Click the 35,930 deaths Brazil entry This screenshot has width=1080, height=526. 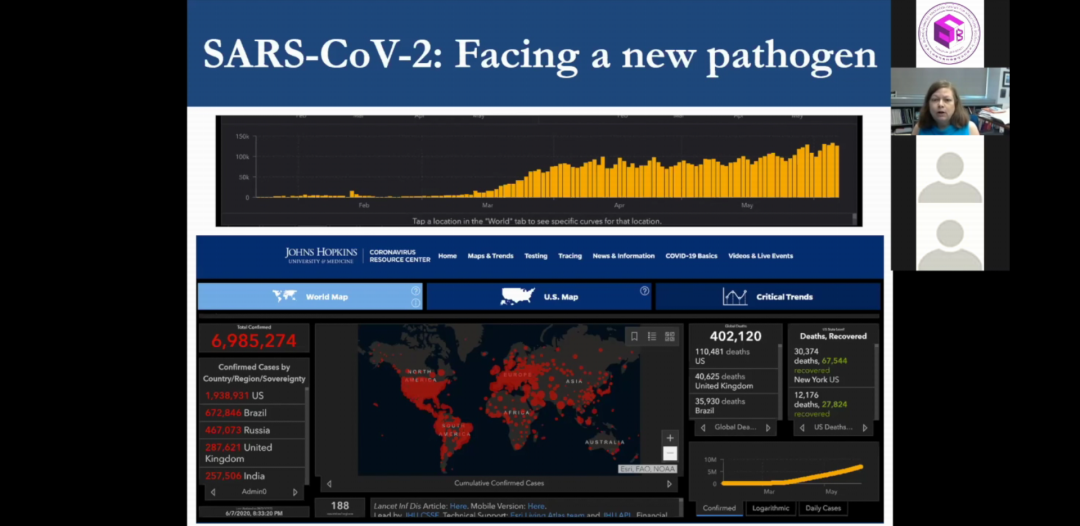pyautogui.click(x=734, y=406)
